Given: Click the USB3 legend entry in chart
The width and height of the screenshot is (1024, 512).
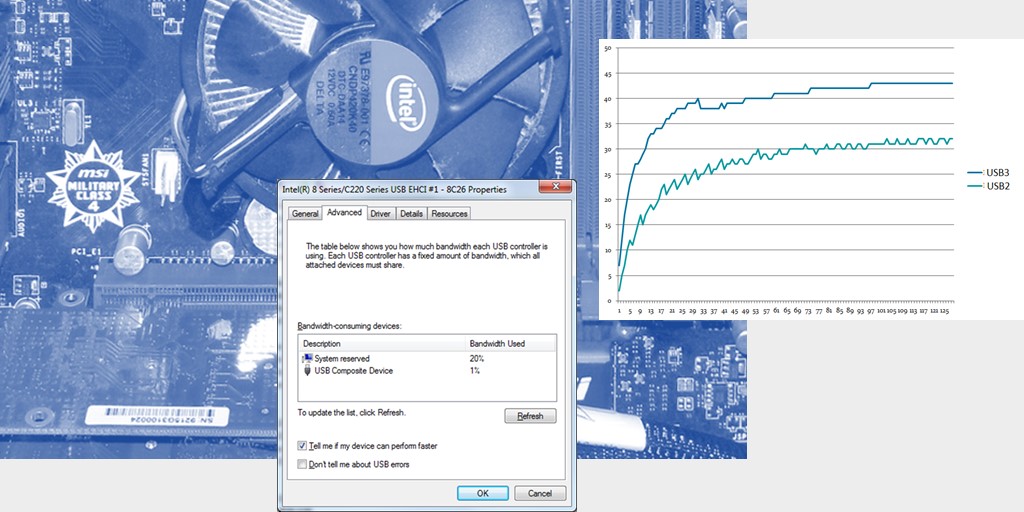Looking at the screenshot, I should pos(988,173).
